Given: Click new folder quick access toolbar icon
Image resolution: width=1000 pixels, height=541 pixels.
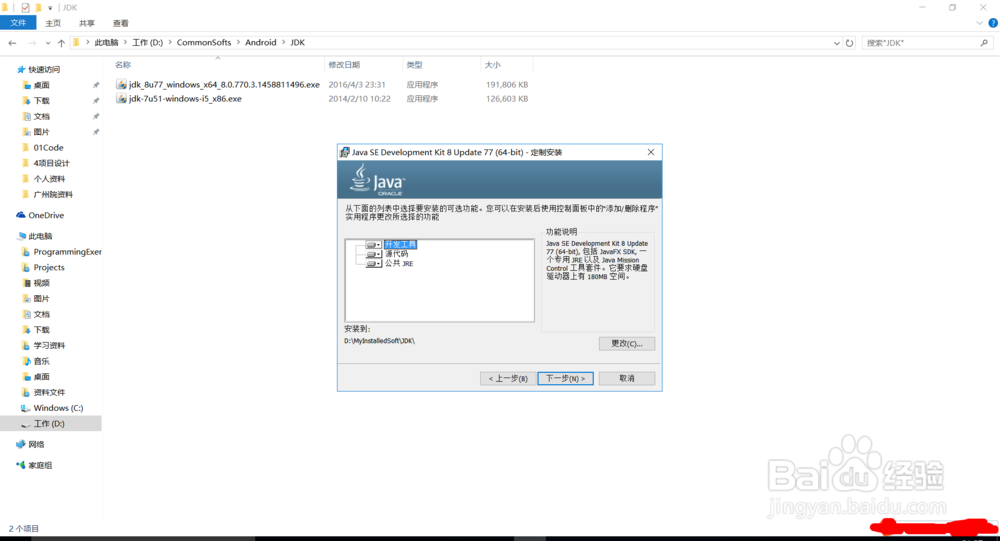Looking at the screenshot, I should click(38, 8).
